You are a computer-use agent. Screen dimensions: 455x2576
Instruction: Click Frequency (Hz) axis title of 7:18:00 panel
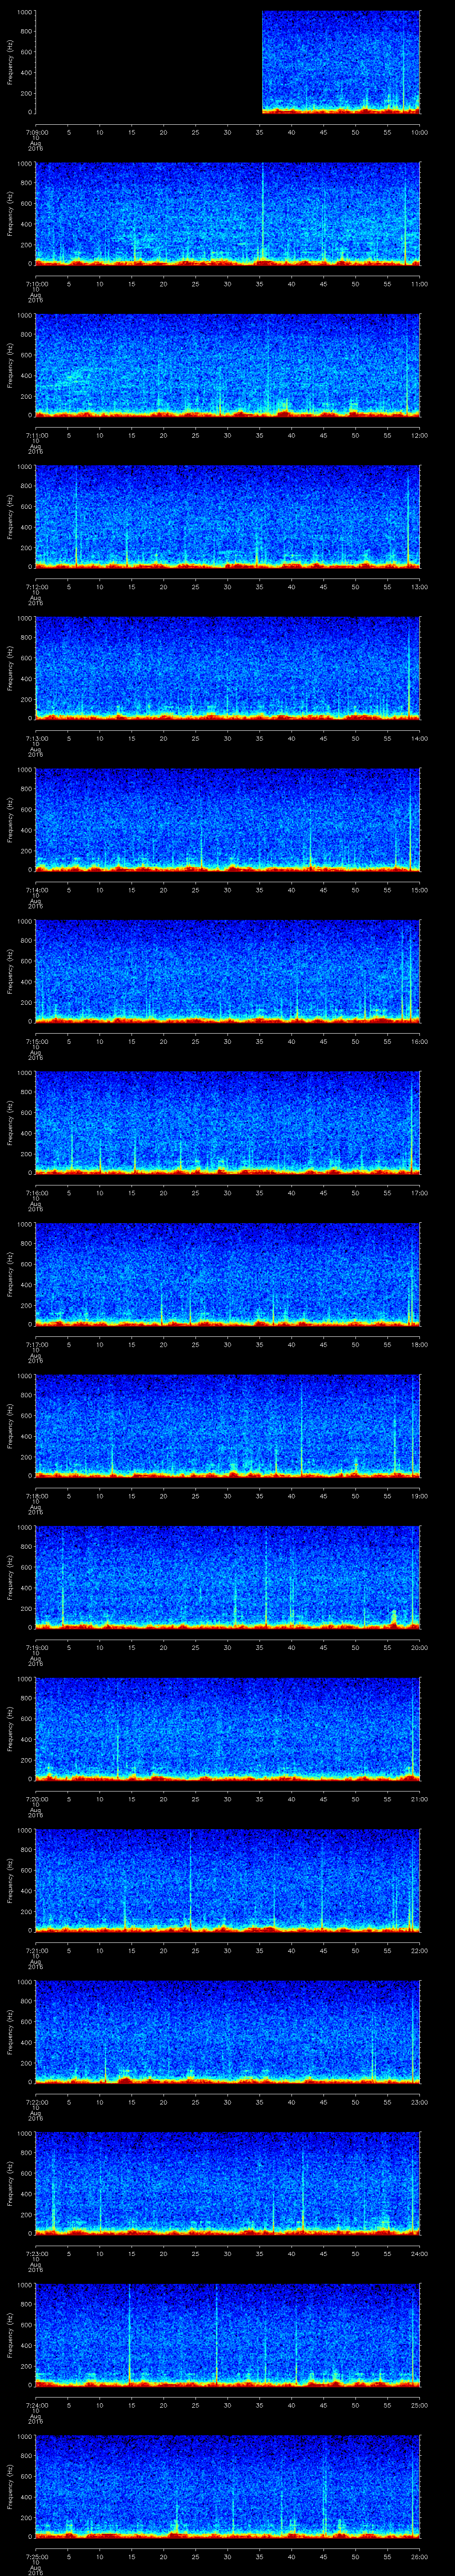pos(10,1425)
